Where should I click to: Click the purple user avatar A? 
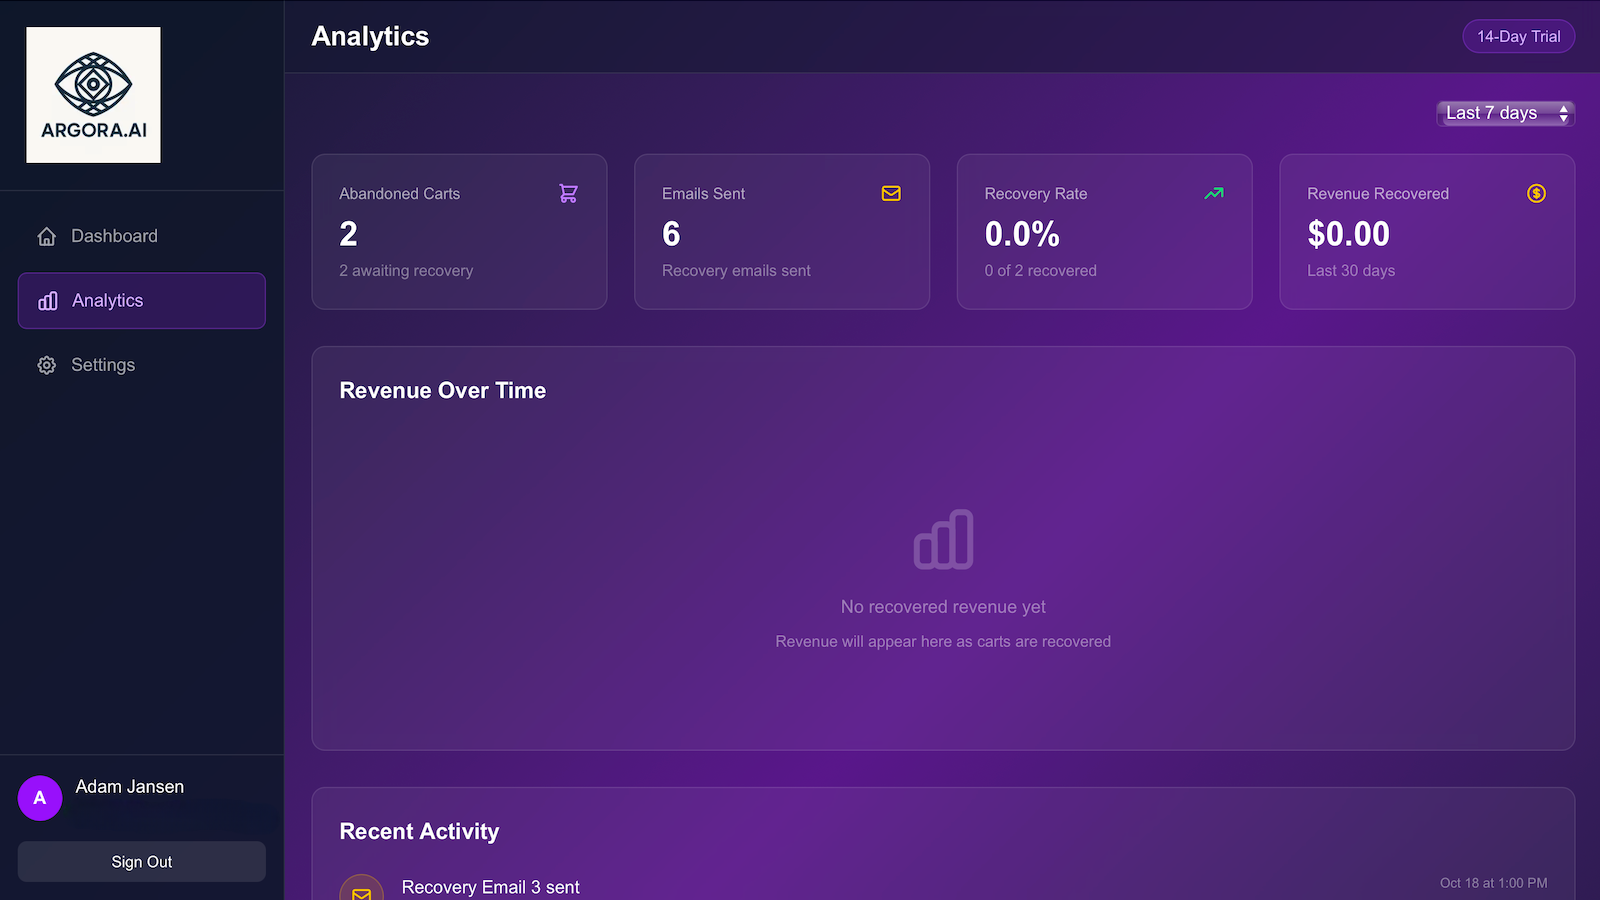coord(40,798)
